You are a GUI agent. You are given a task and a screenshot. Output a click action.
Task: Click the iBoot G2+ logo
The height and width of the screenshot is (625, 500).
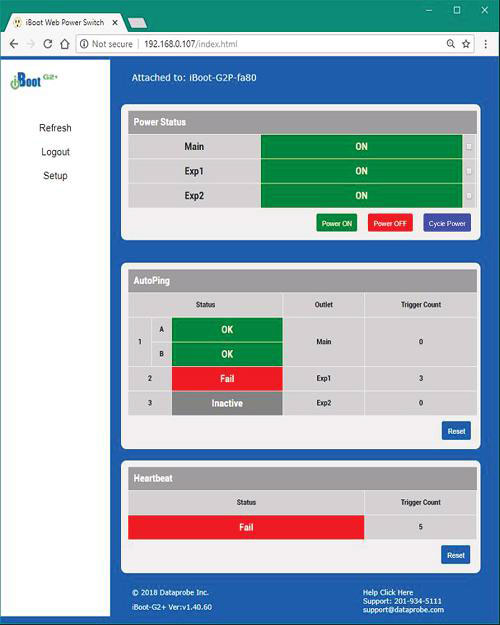coord(34,80)
